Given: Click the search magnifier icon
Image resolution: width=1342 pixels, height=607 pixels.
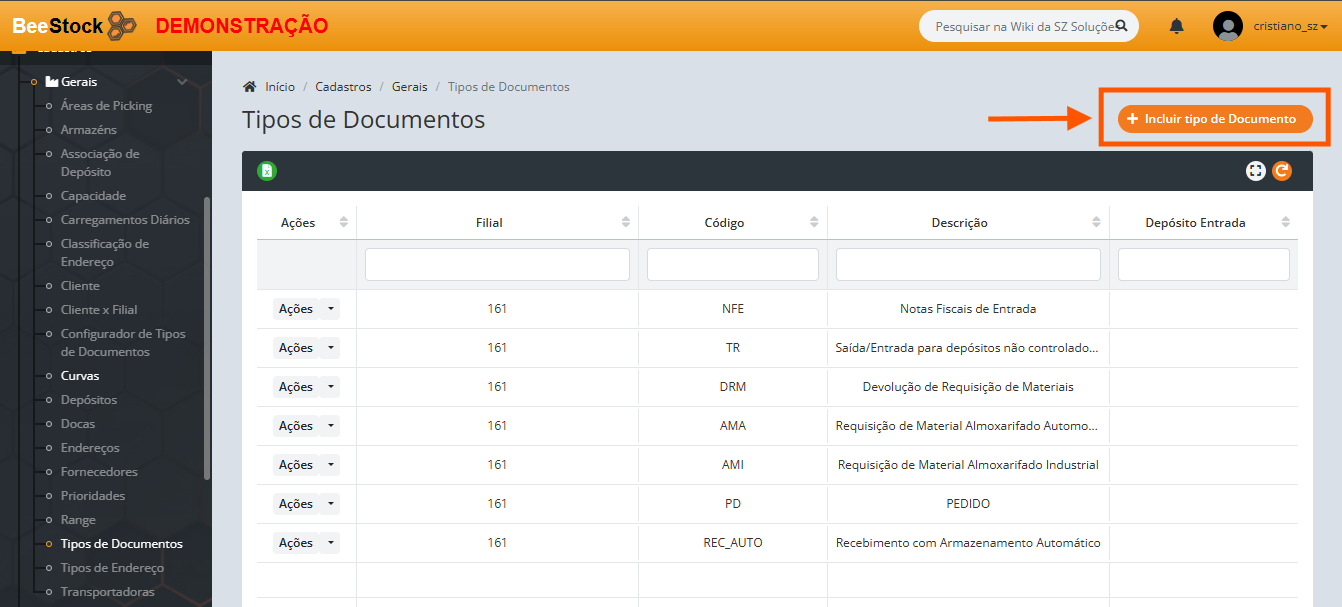Looking at the screenshot, I should (1121, 26).
